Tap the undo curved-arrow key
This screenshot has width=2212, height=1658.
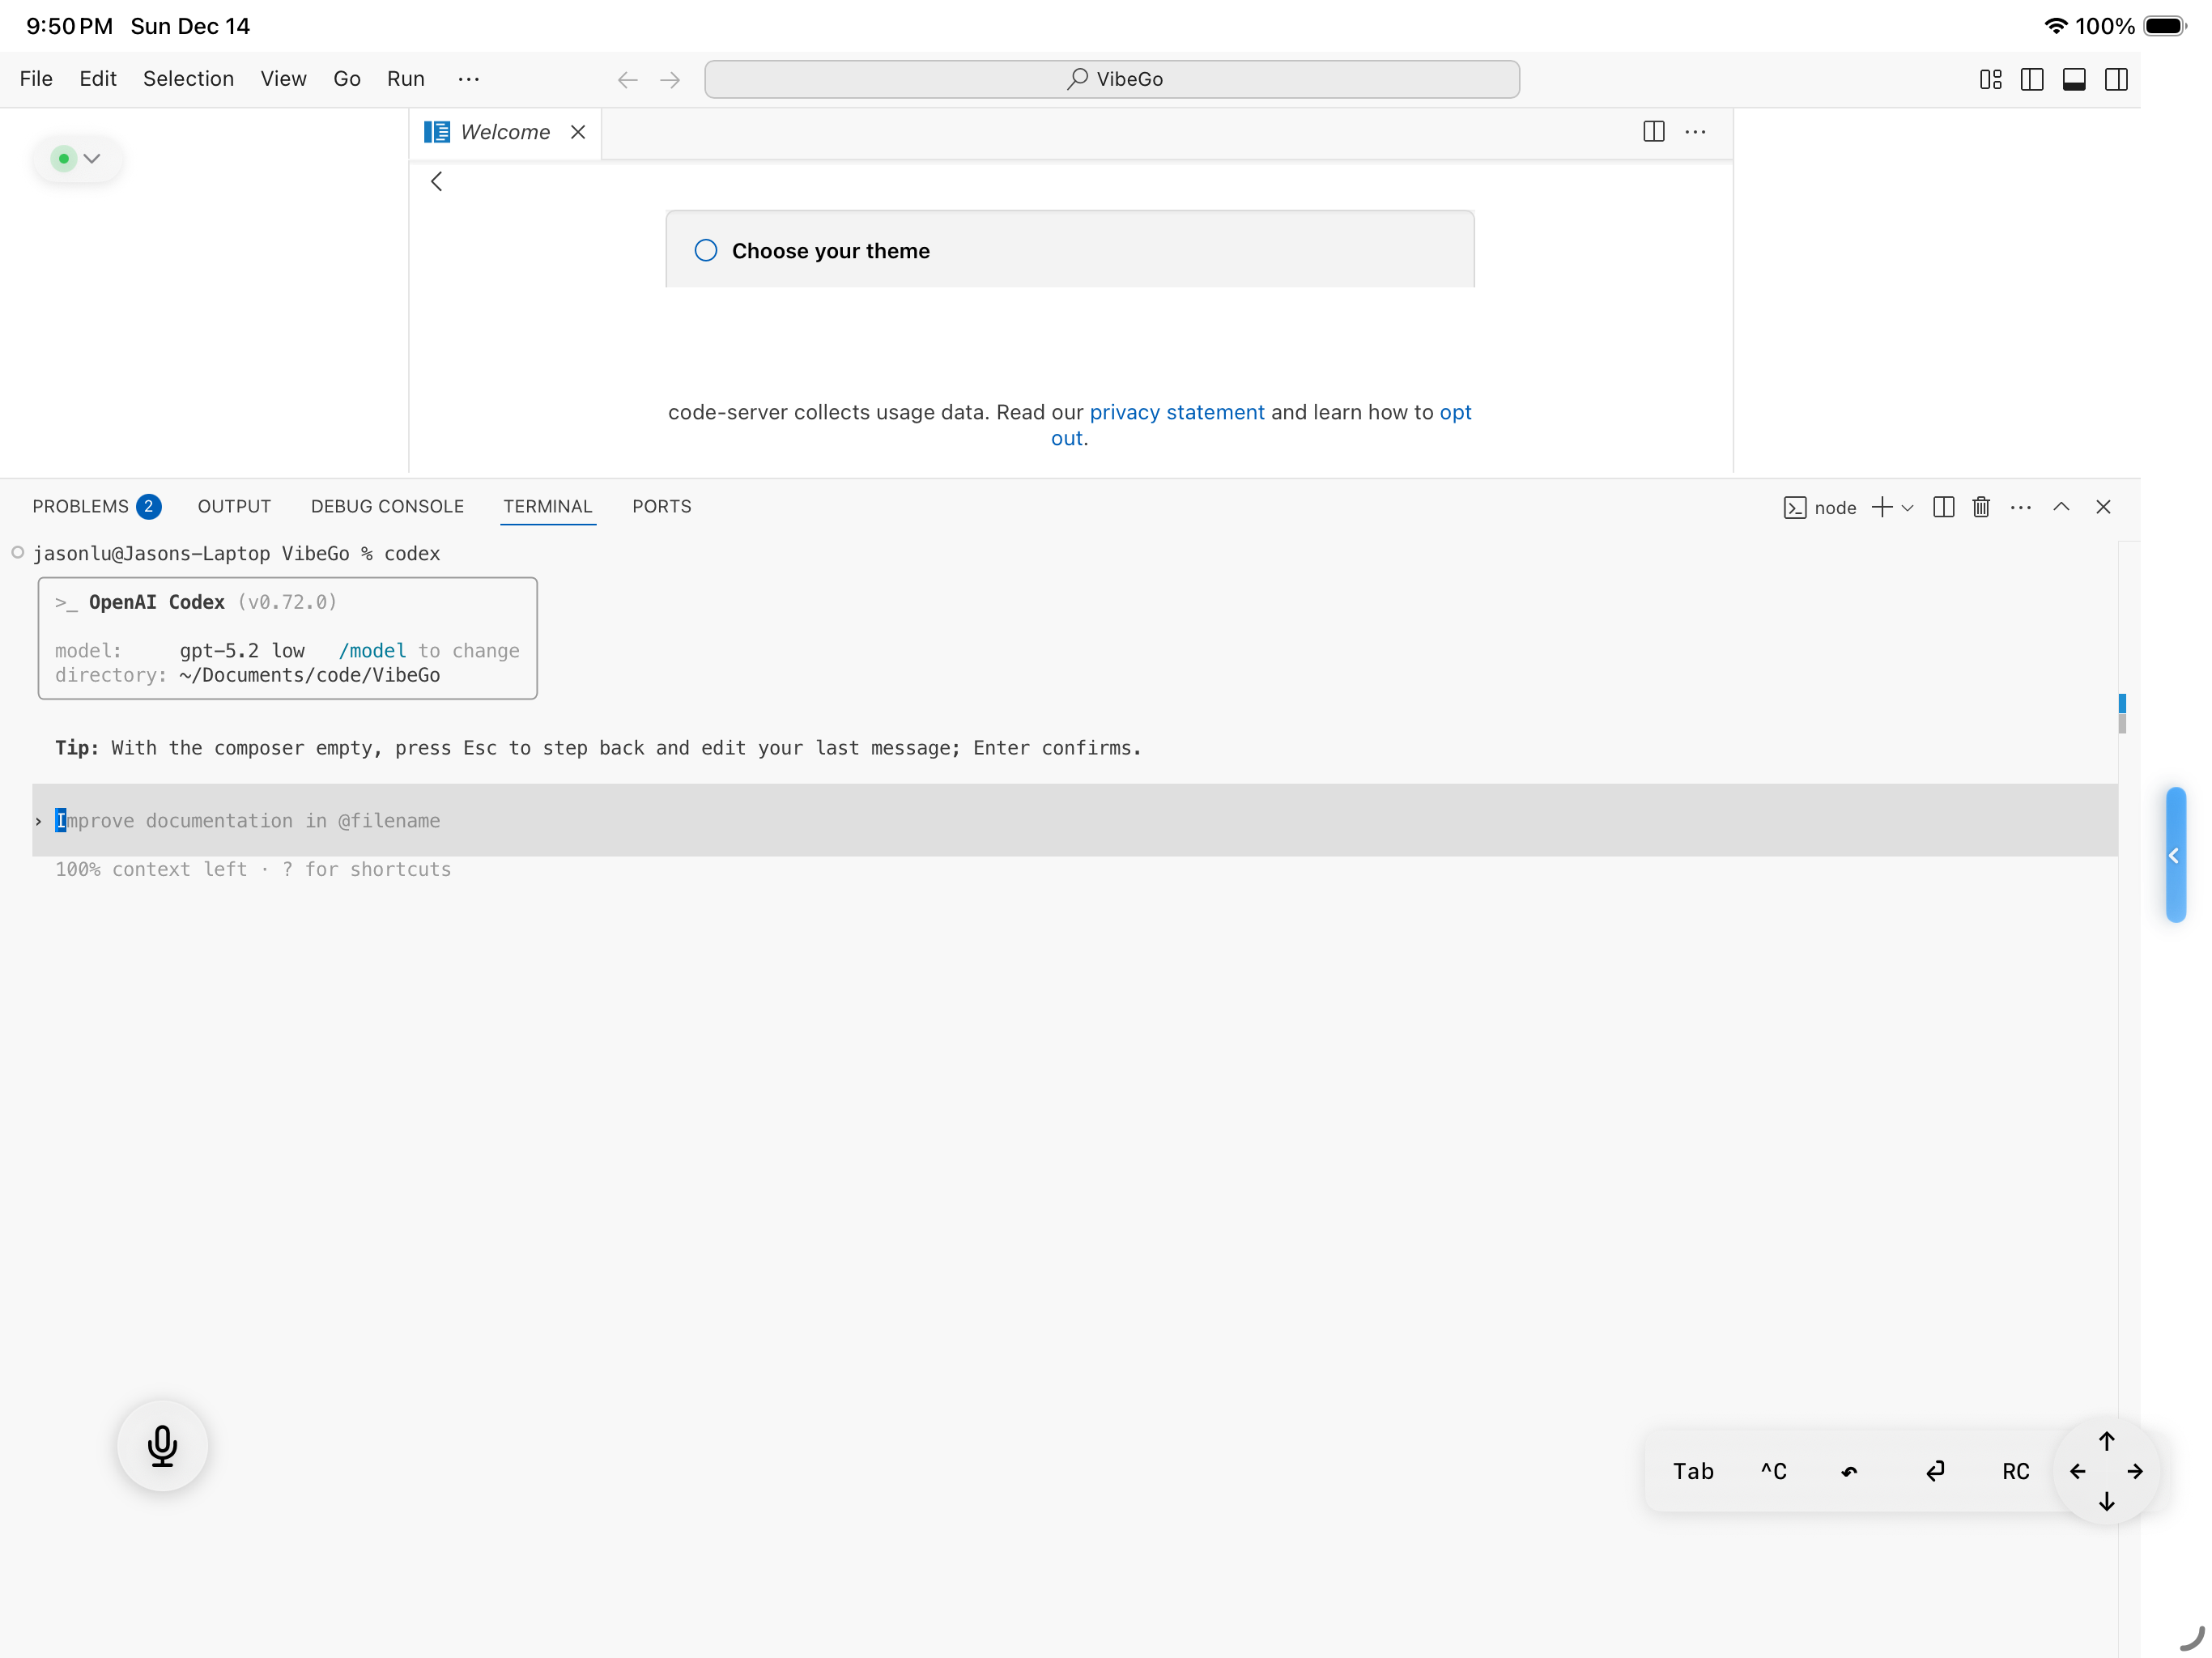(x=1849, y=1471)
